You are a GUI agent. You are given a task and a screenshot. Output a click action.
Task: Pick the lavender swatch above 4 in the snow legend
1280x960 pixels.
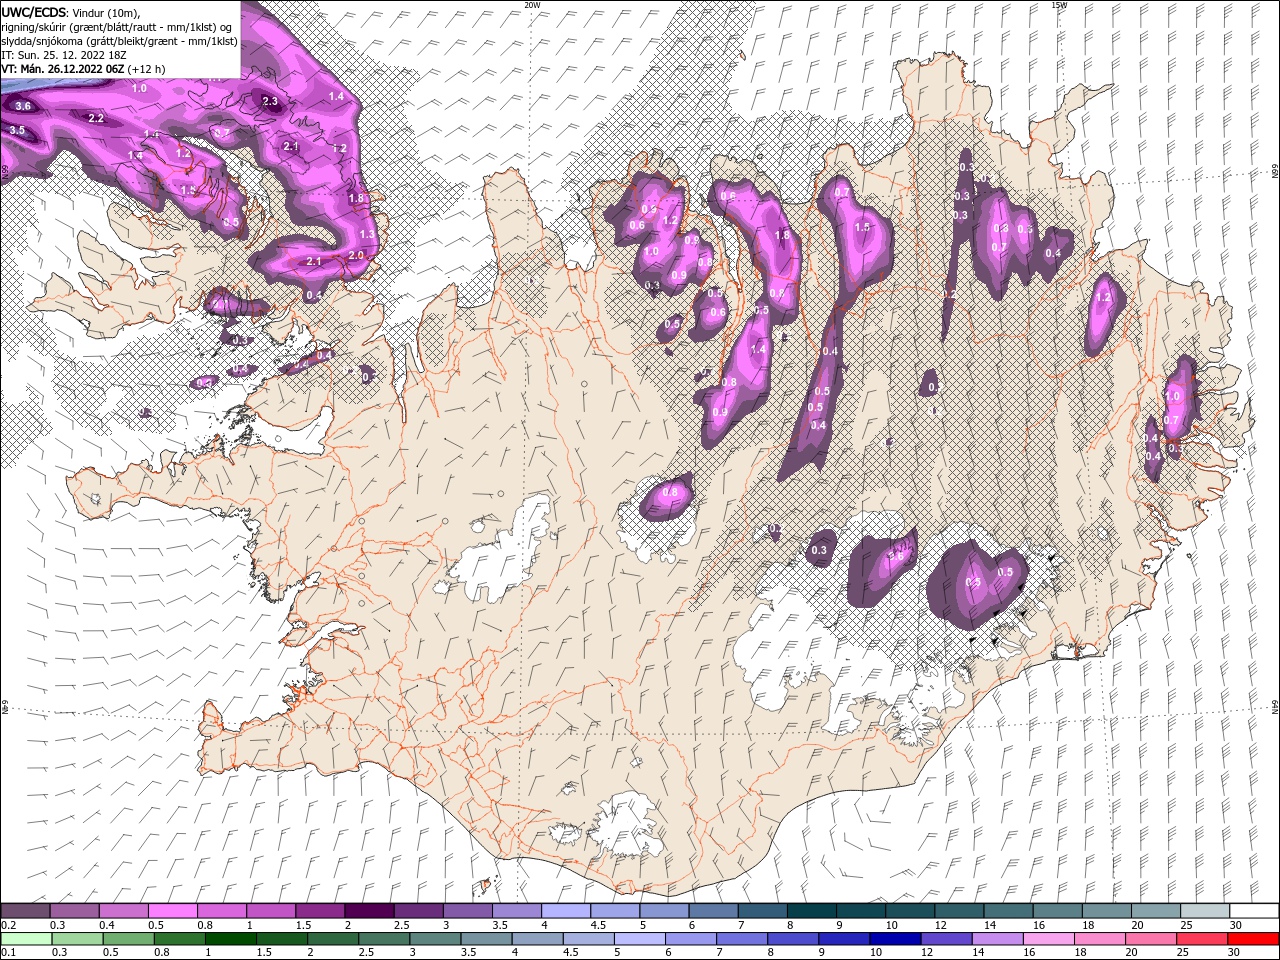tap(566, 911)
